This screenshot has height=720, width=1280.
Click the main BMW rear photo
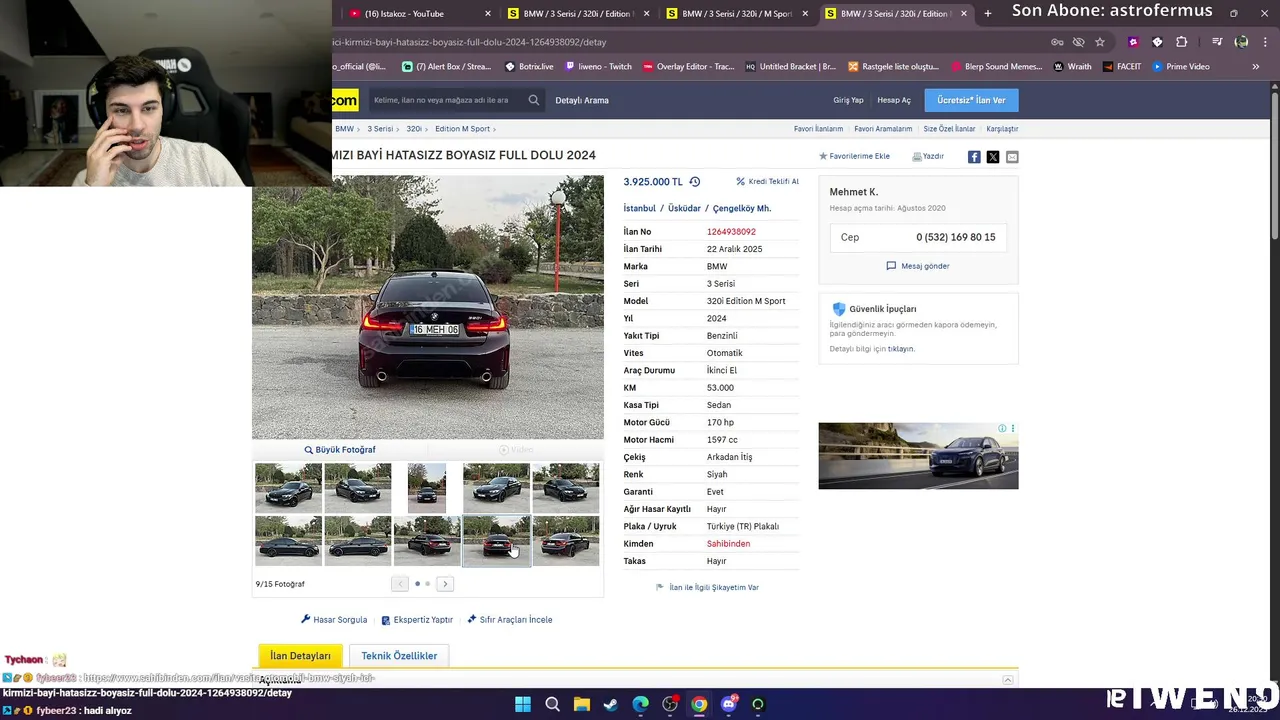point(428,307)
